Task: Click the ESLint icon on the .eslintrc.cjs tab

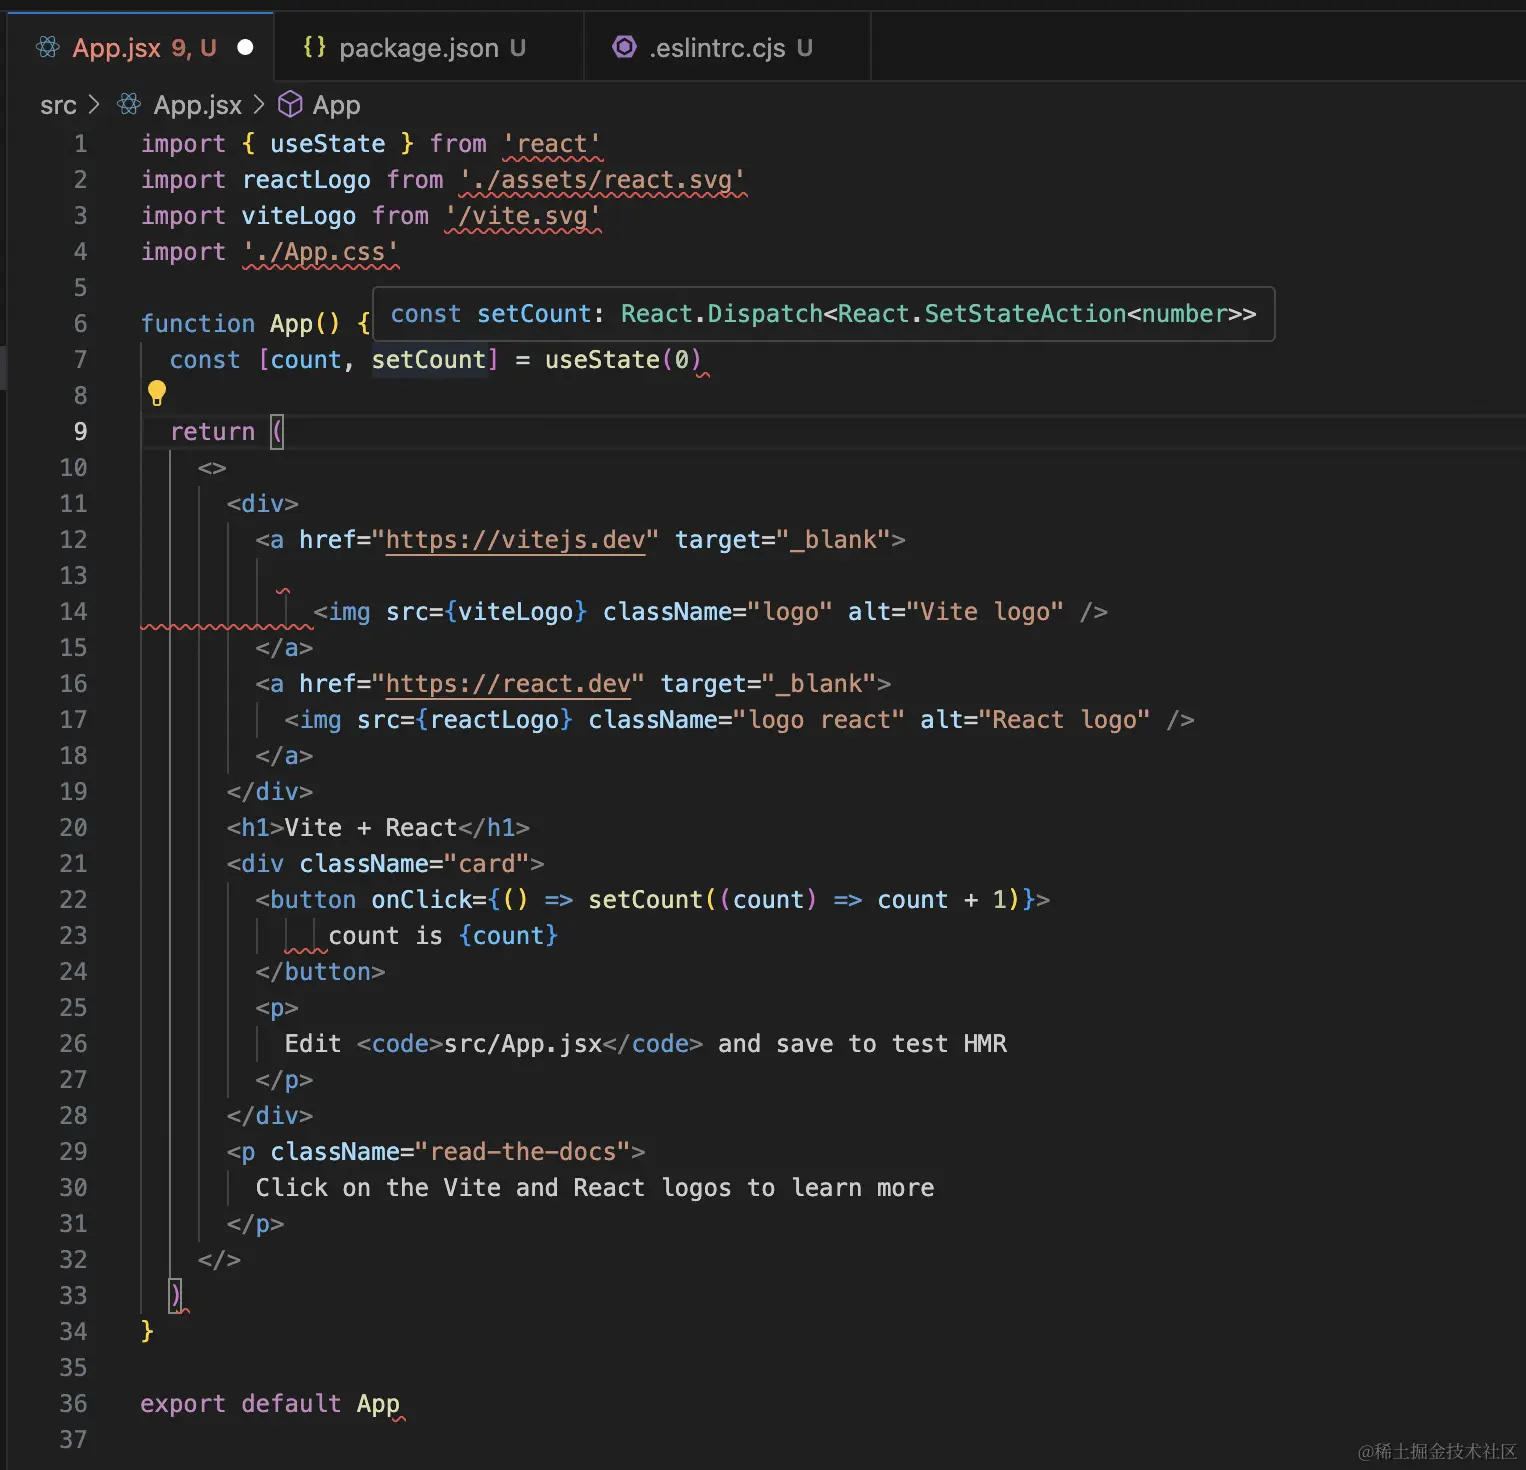Action: (625, 47)
